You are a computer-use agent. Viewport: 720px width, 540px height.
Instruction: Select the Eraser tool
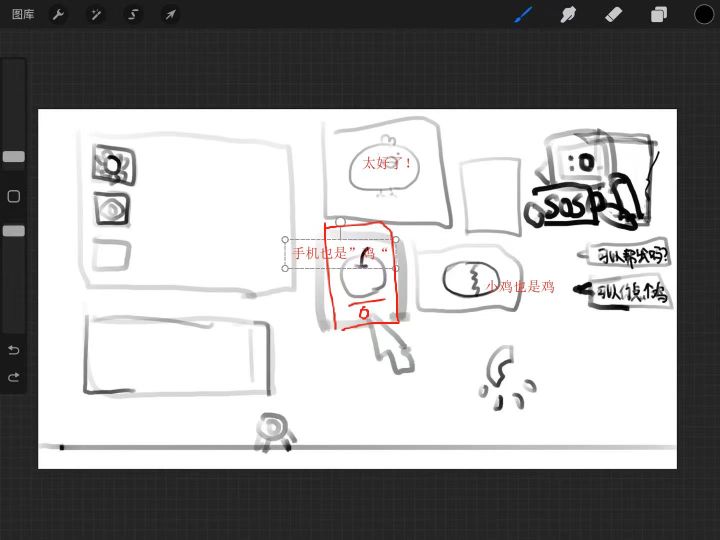pyautogui.click(x=613, y=15)
